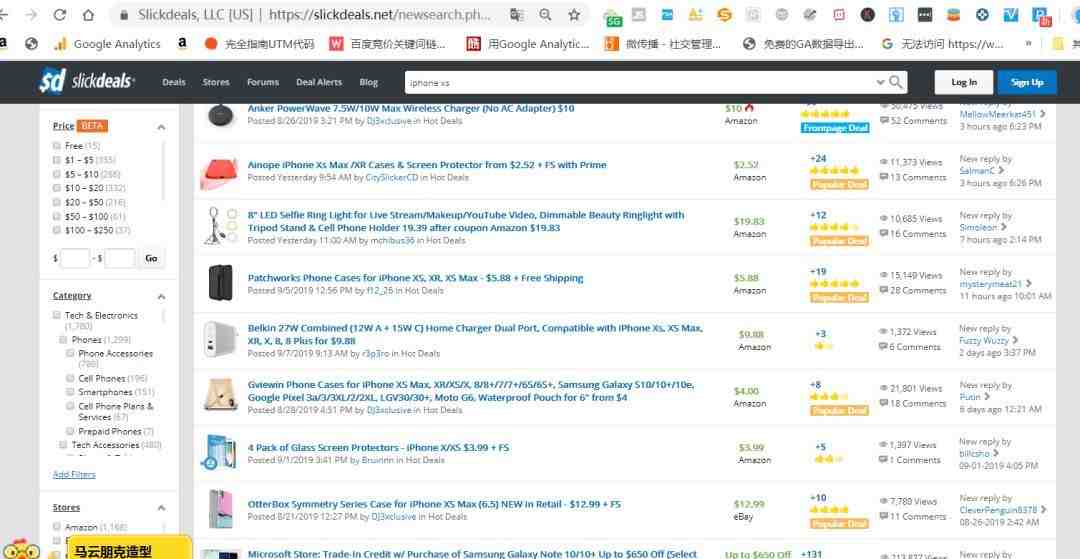Image resolution: width=1080 pixels, height=559 pixels.
Task: Click the Frontpage Deal badge
Action: (835, 127)
